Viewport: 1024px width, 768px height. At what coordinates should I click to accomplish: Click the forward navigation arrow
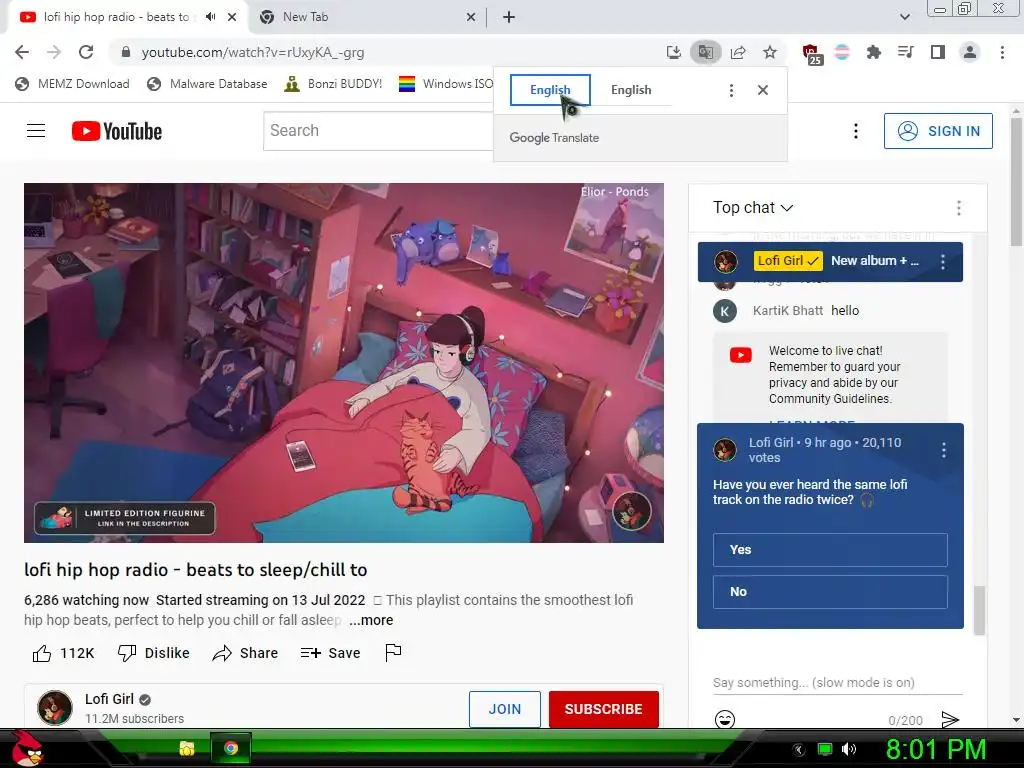[54, 52]
